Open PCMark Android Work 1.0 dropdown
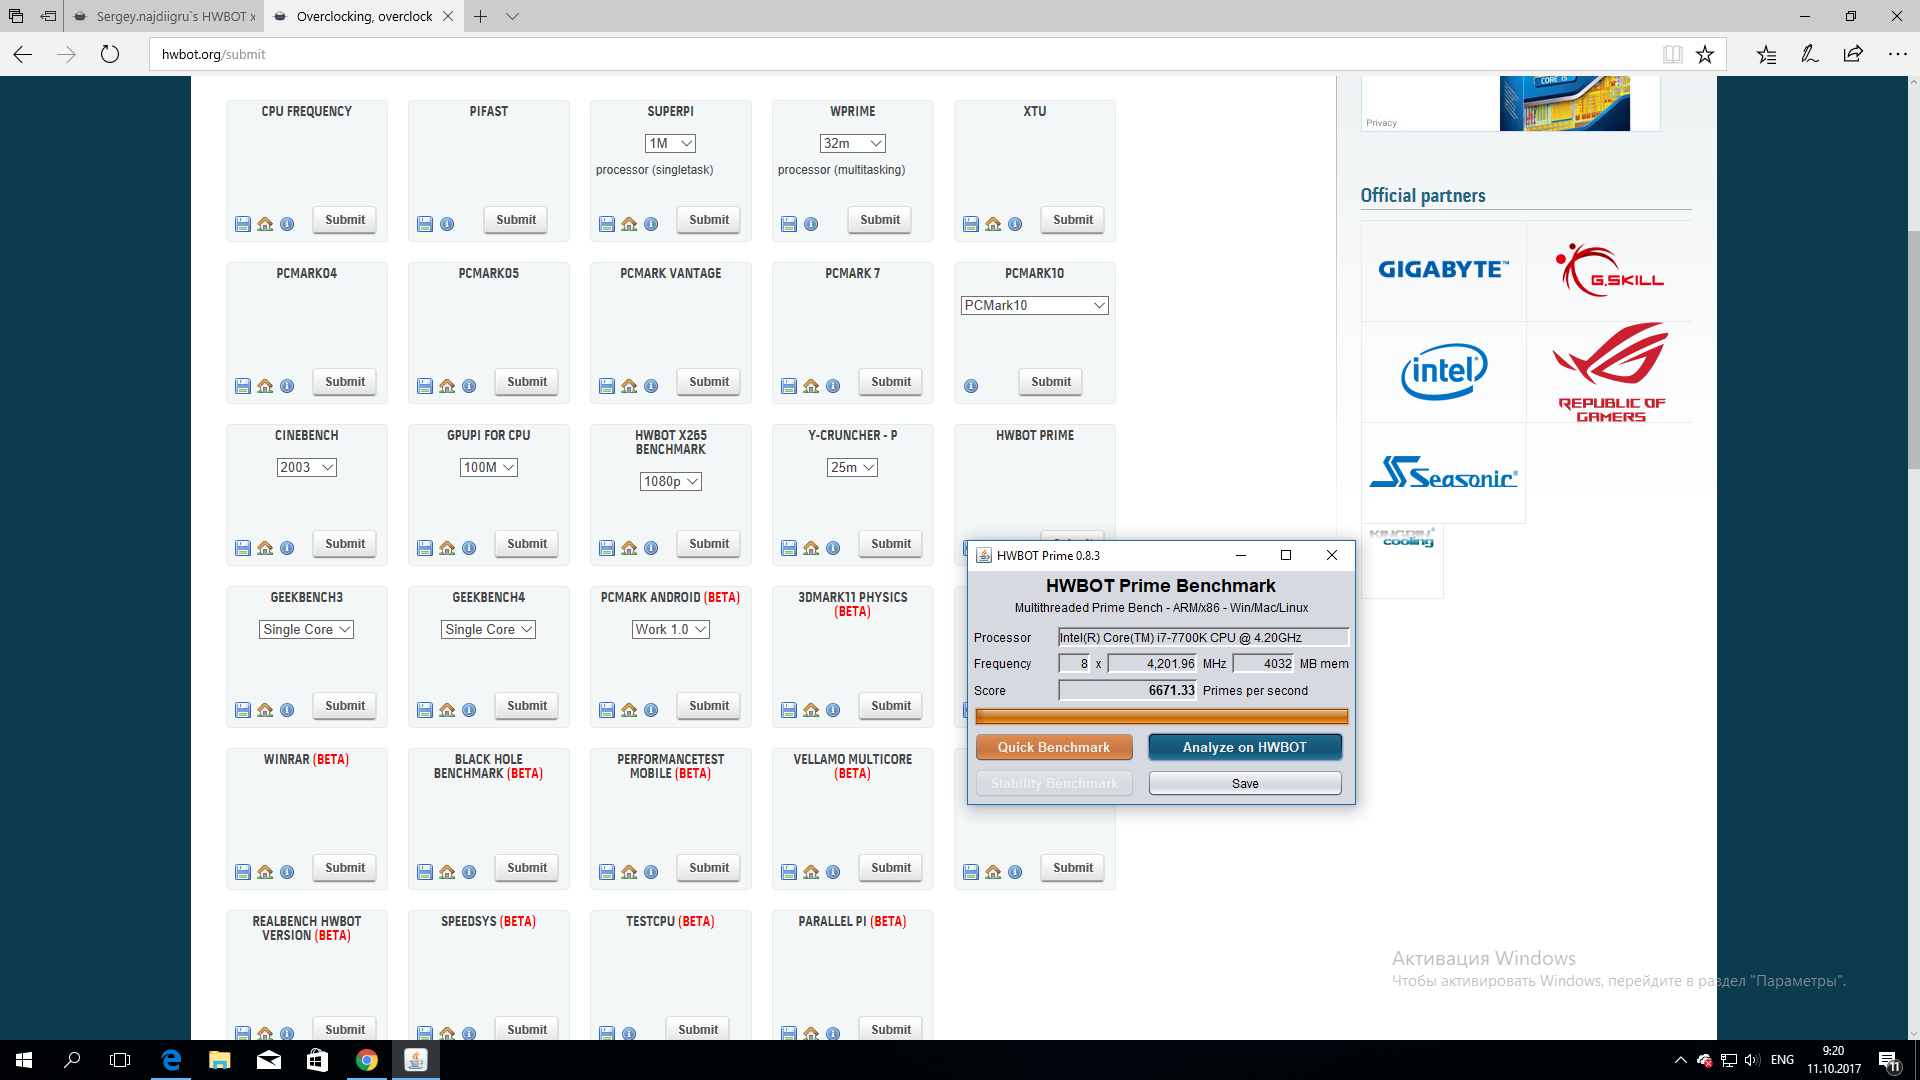1920x1080 pixels. click(x=670, y=629)
